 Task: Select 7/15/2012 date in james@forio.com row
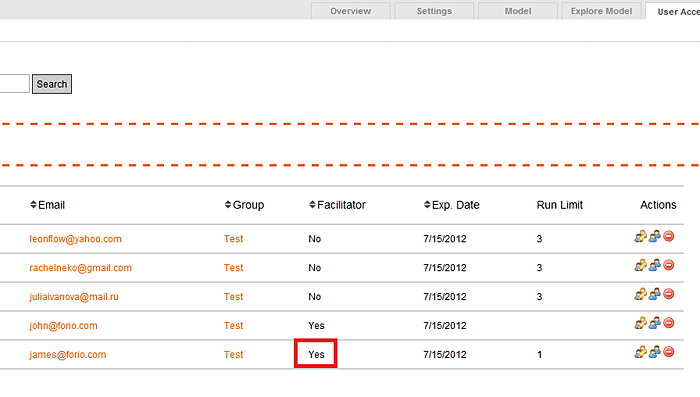point(445,355)
